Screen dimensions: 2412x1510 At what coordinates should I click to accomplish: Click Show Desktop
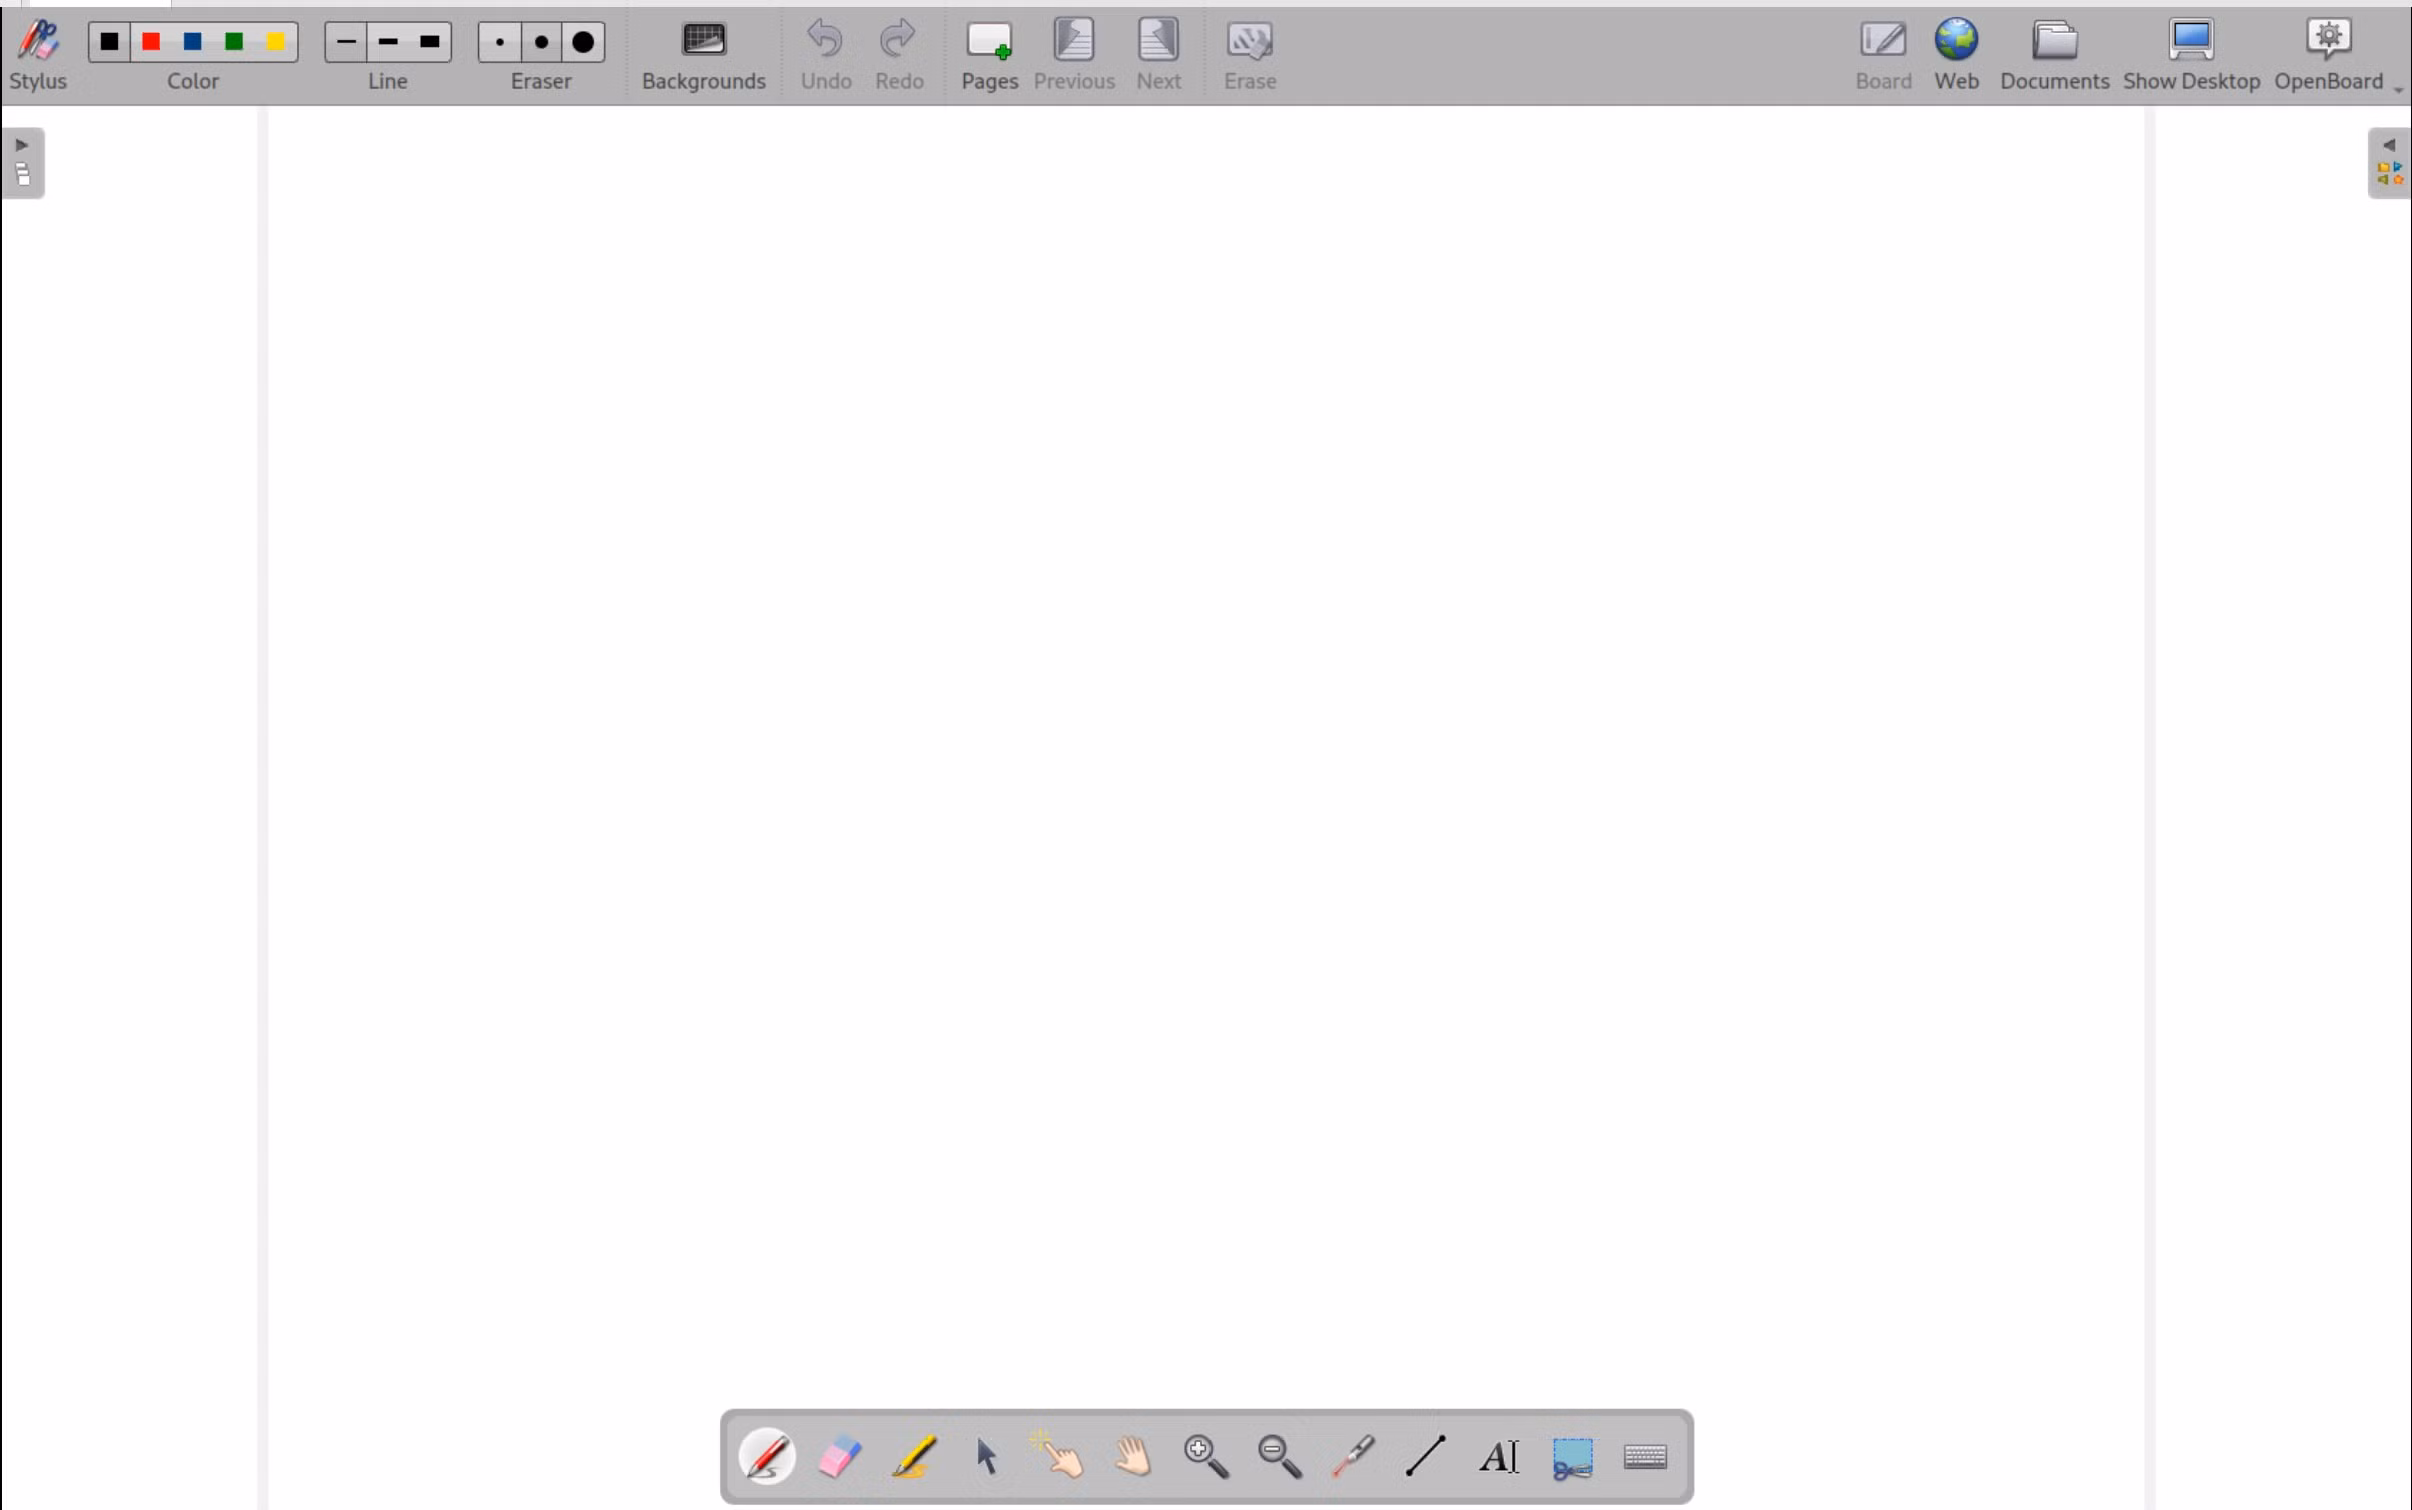(2191, 56)
